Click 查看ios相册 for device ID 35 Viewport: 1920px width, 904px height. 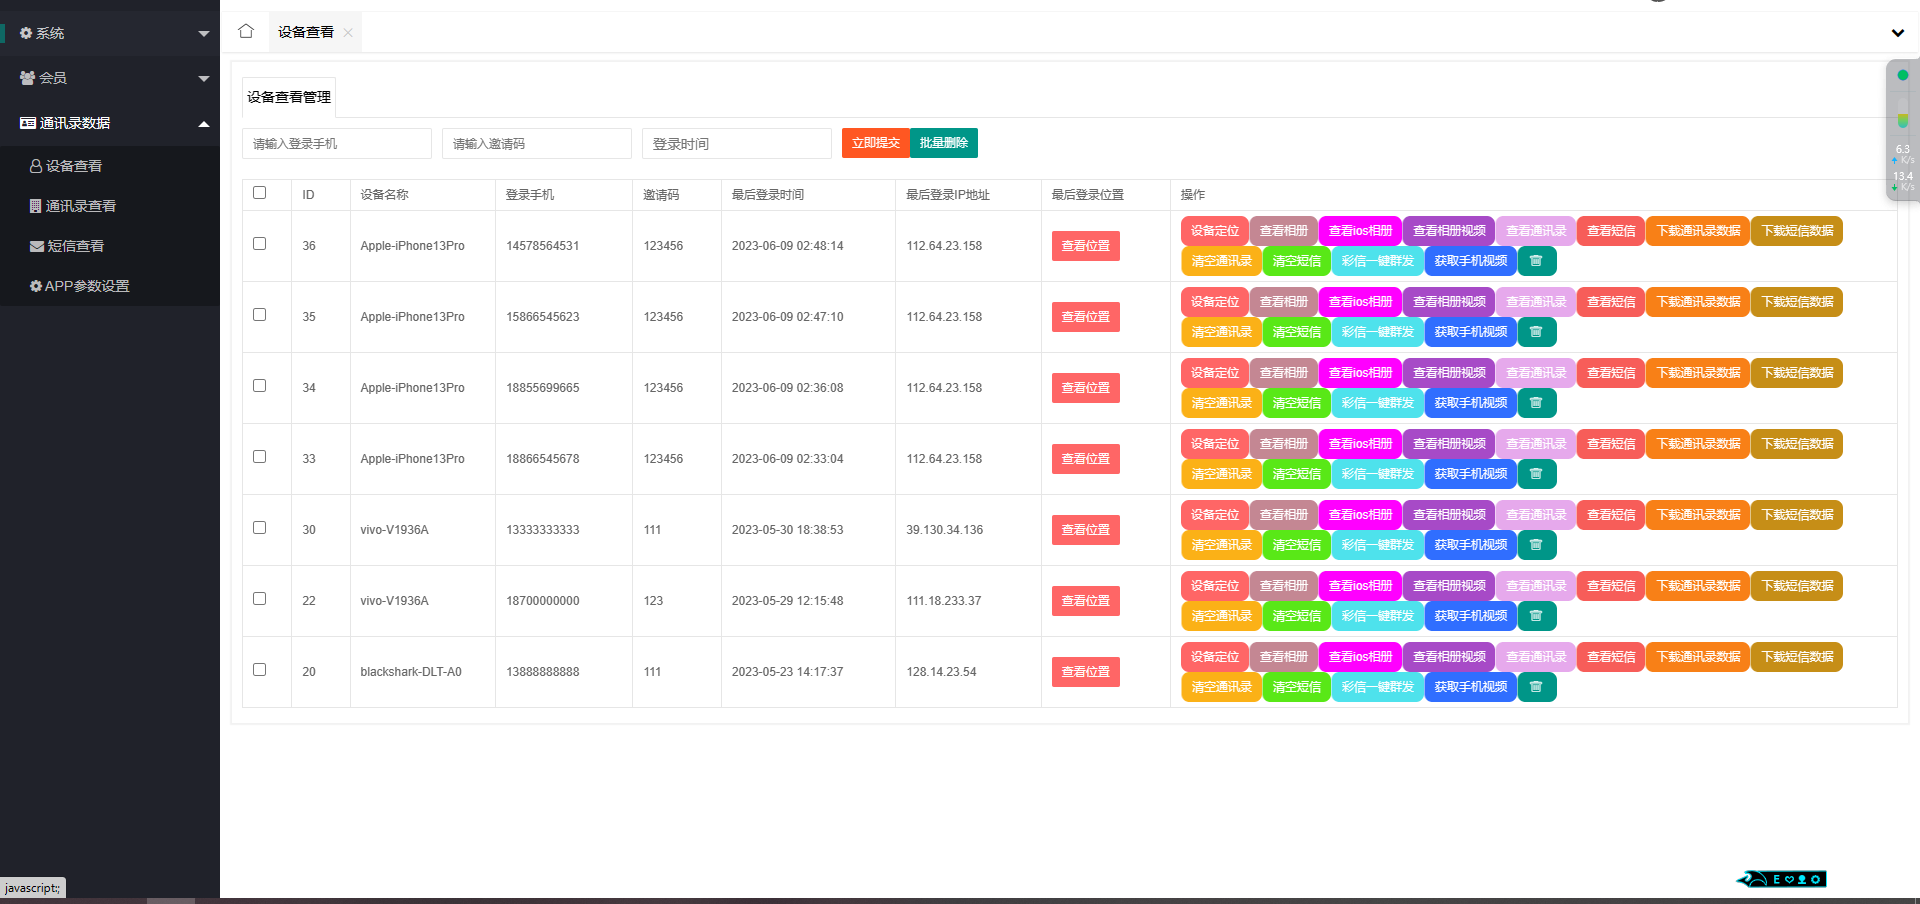[x=1361, y=302]
